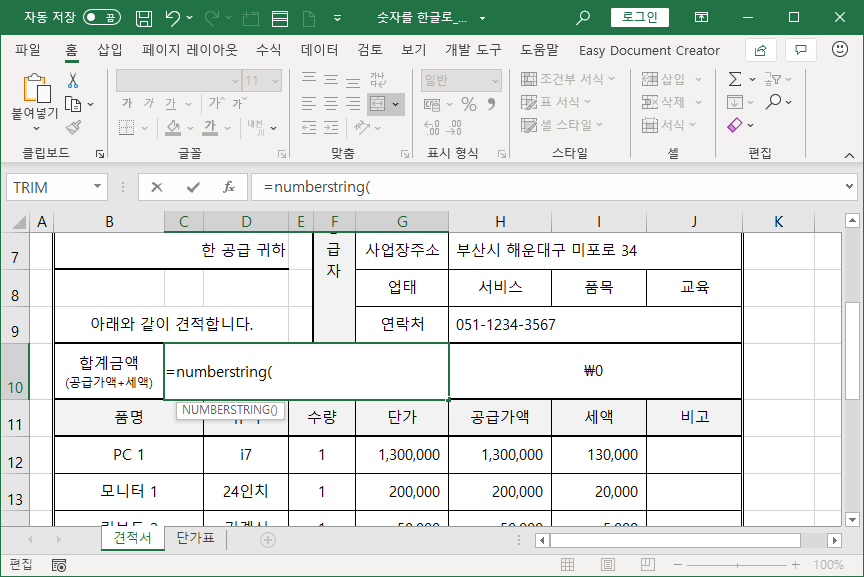Click the Find and Select magnifier icon

pos(774,101)
